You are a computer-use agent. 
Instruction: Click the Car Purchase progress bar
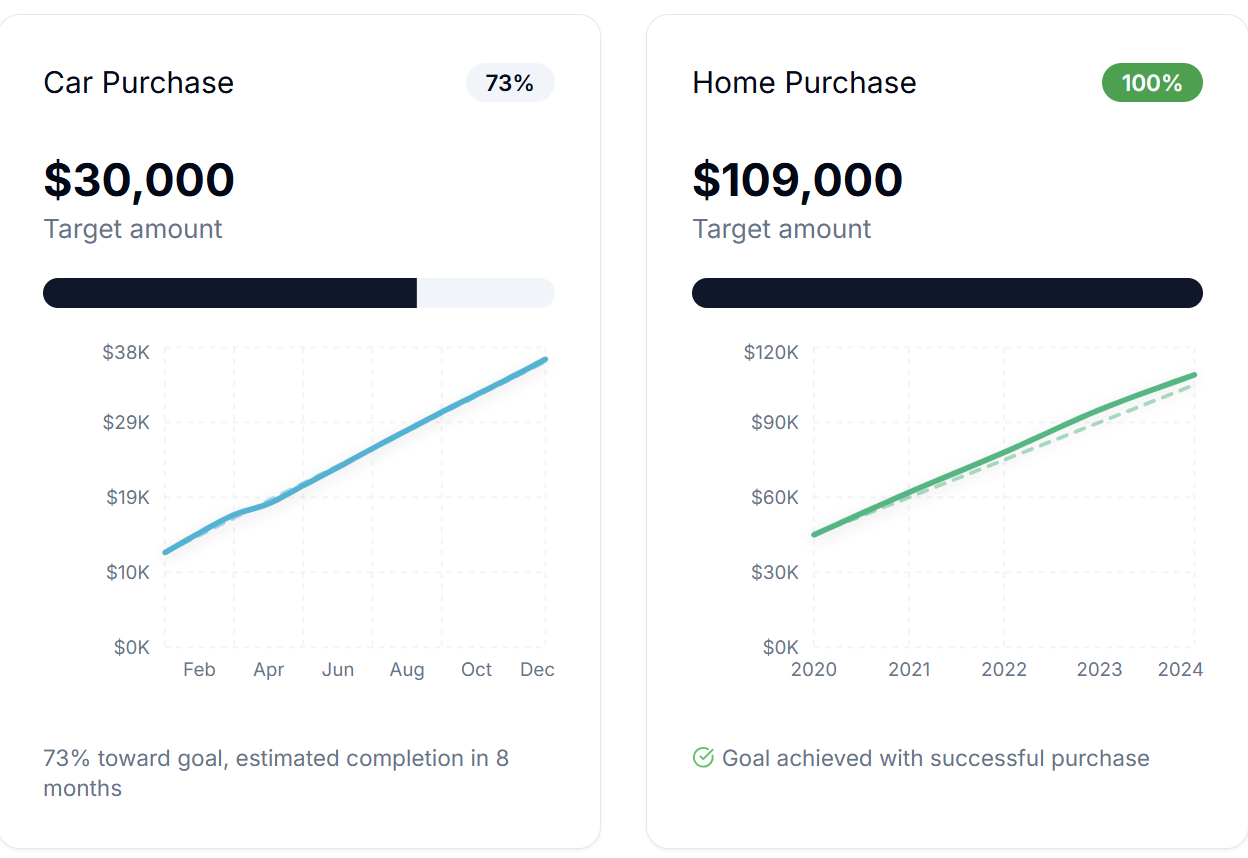point(298,292)
